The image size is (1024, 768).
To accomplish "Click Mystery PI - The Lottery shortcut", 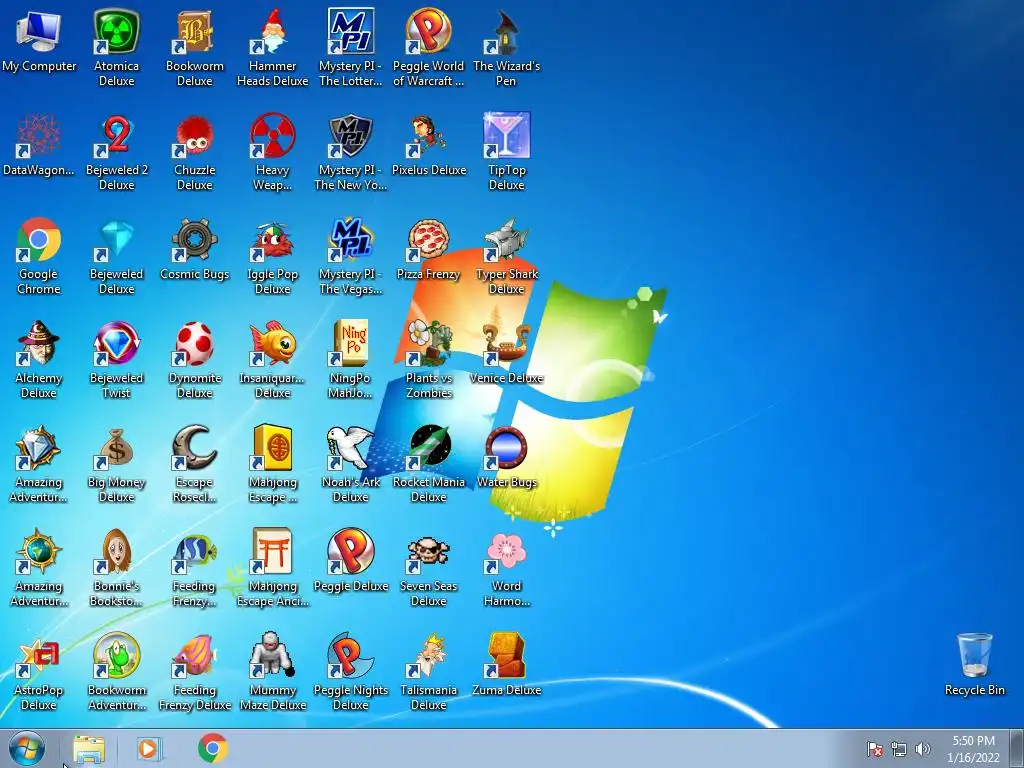I will click(x=351, y=31).
